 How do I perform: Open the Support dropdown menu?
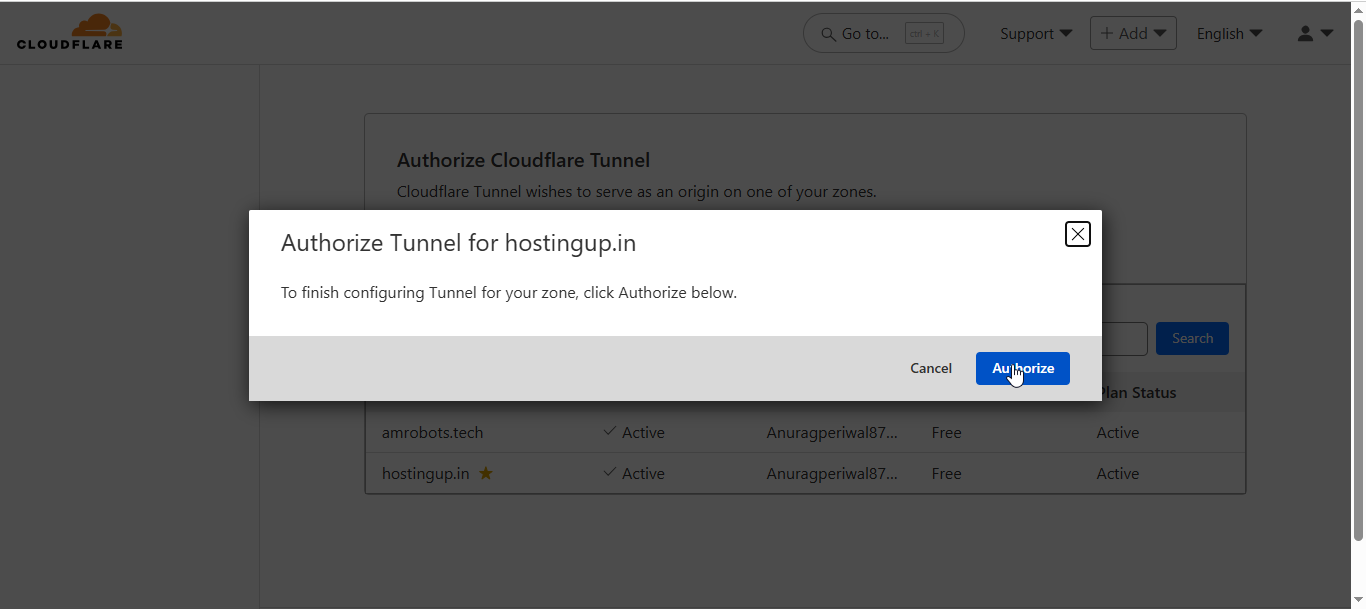pos(1036,33)
